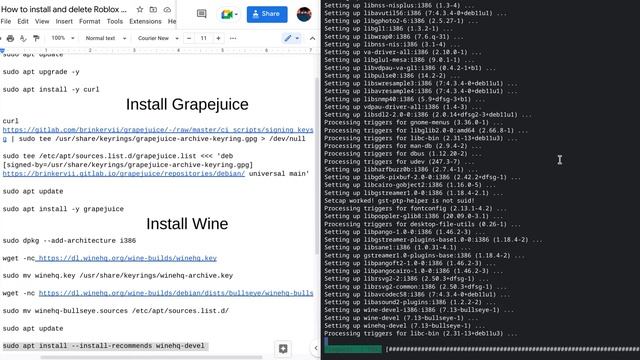Click terminal progress bar
This screenshot has width=640, height=360.
tap(513, 349)
